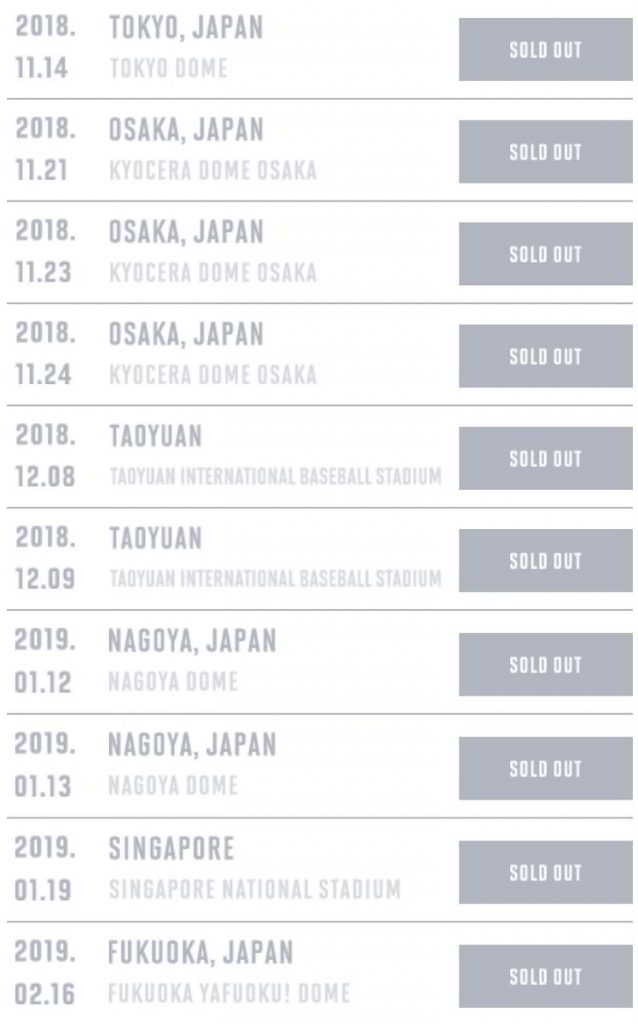Open Taoyuan International Baseball Stadium venue for 12.08
The width and height of the screenshot is (638, 1024).
click(x=275, y=477)
